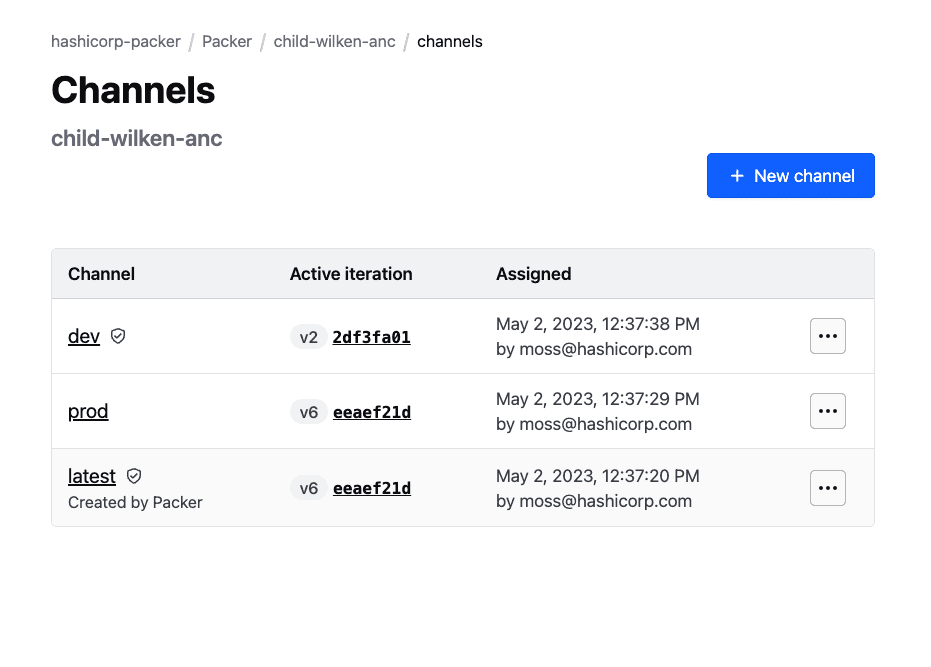
Task: Expand the latest channel ellipsis actions
Action: click(x=827, y=487)
